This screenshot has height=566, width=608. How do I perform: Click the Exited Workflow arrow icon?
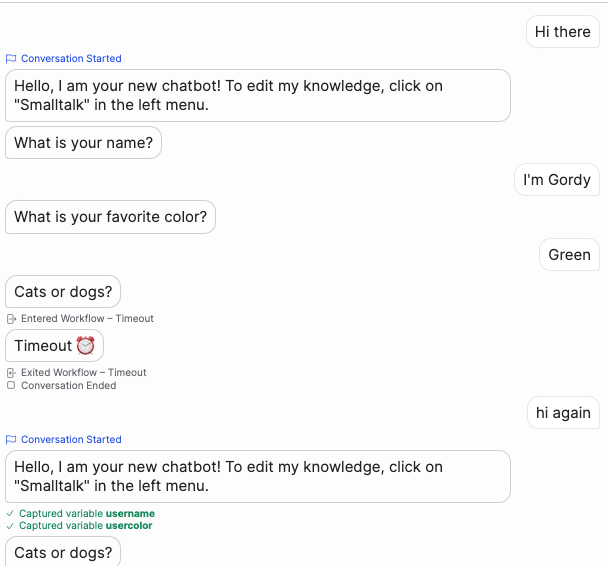[11, 373]
